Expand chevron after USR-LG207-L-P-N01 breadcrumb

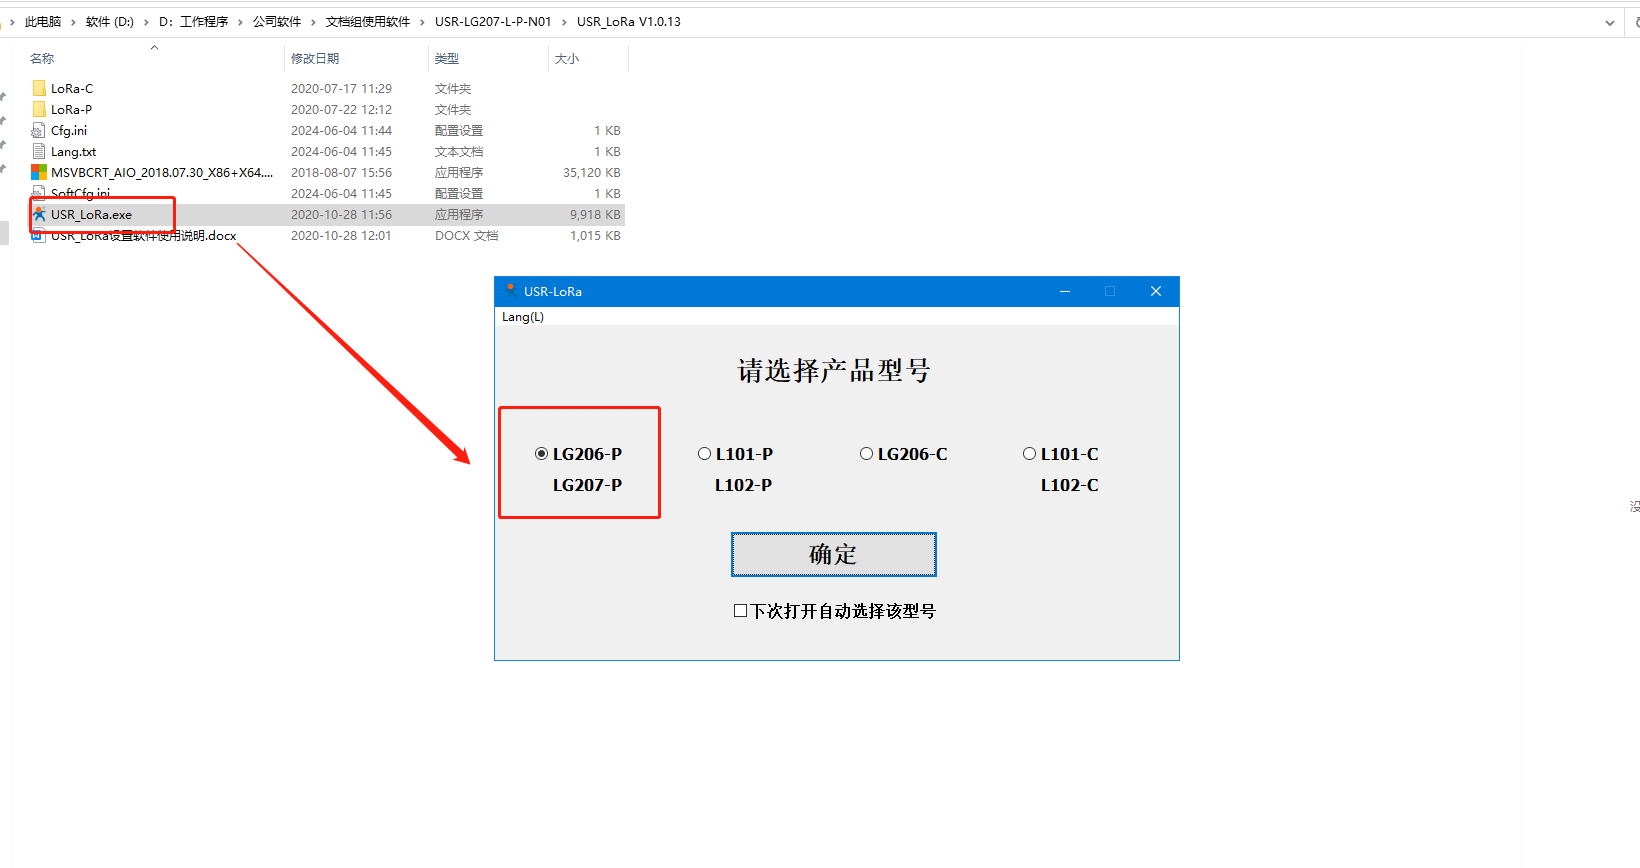point(564,22)
